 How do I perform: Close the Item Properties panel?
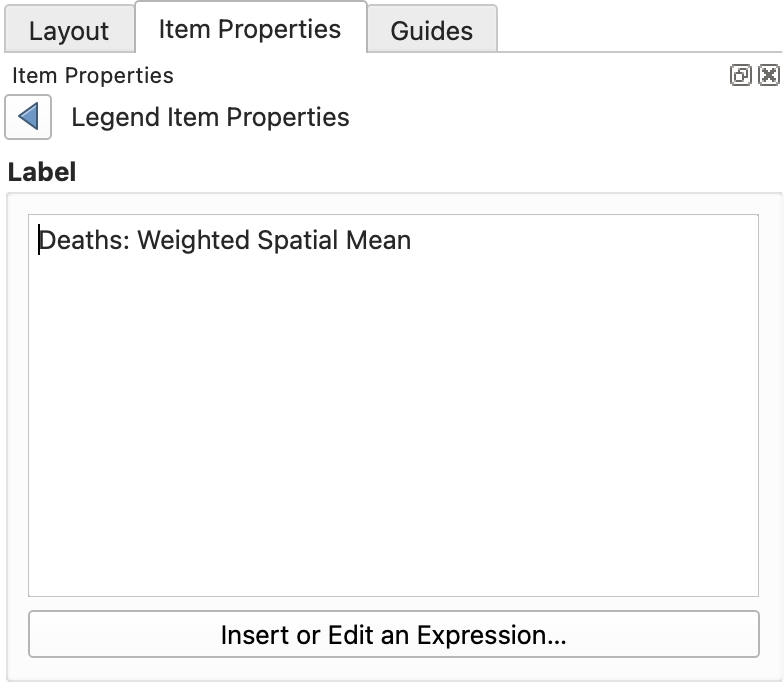click(x=768, y=75)
